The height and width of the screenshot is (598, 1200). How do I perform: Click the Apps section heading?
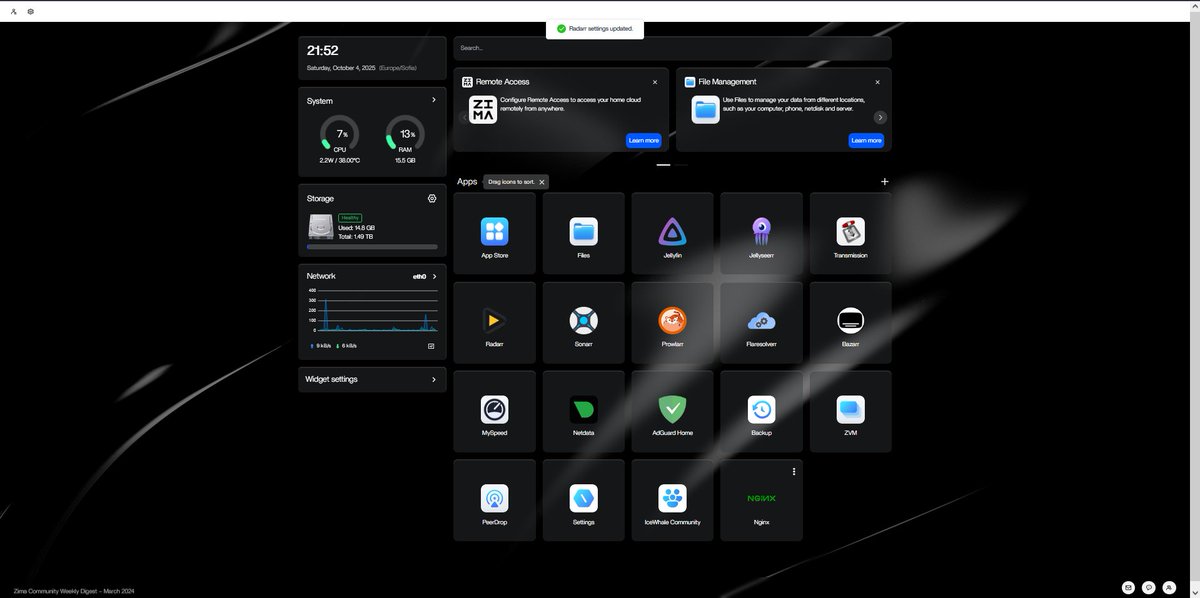(x=467, y=182)
